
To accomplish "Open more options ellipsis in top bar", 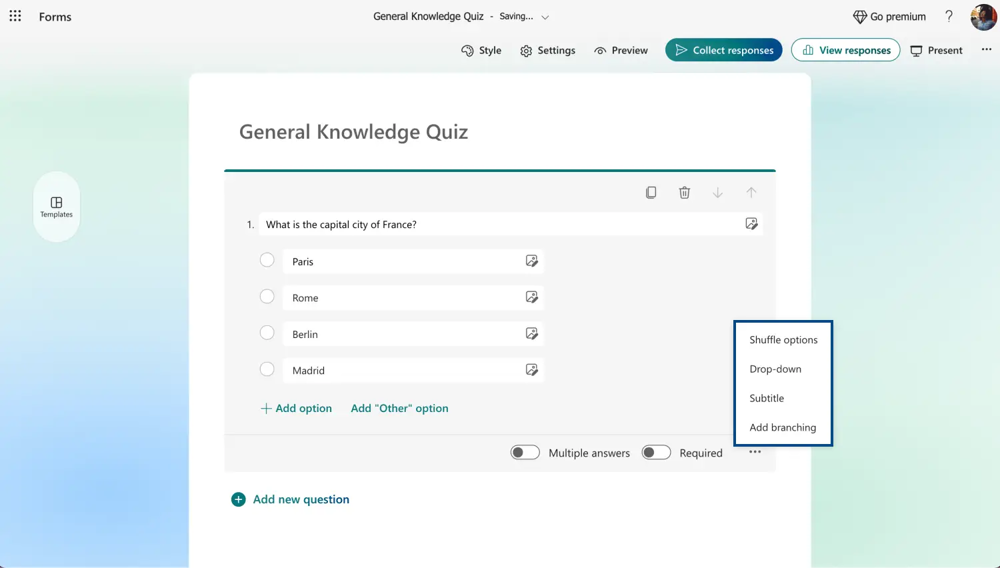I will pos(986,50).
